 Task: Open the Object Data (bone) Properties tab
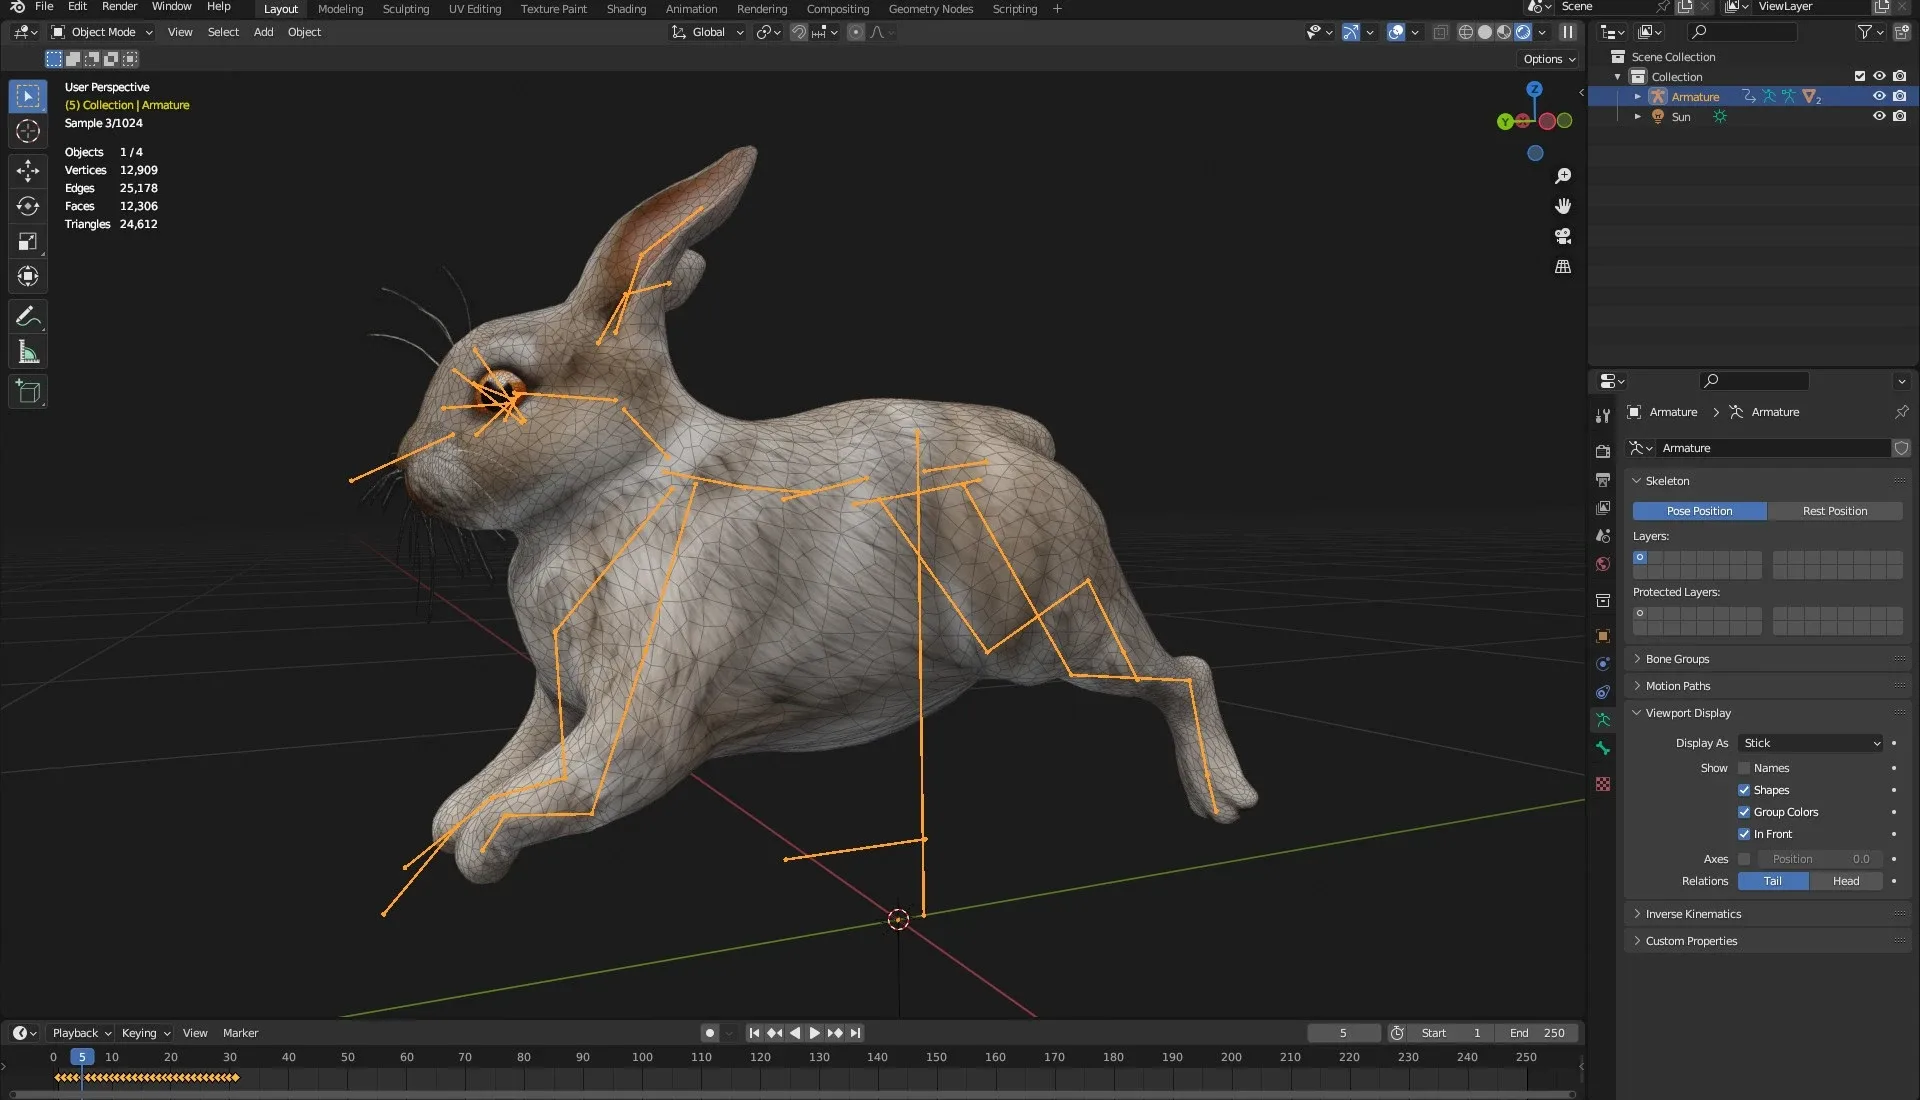[1602, 748]
